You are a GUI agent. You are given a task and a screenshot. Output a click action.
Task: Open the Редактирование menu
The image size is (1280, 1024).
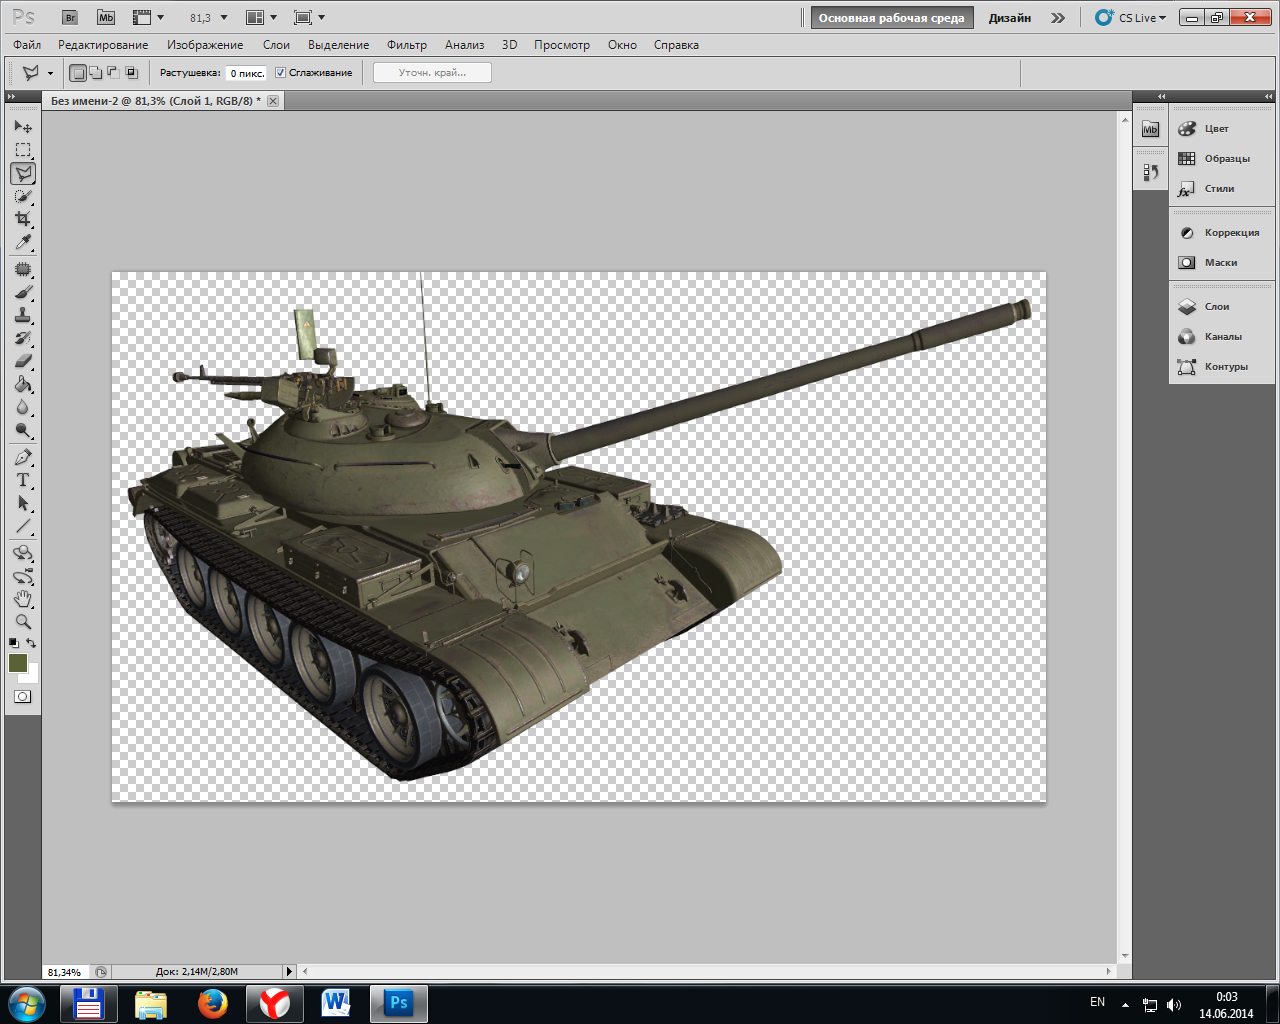tap(103, 45)
